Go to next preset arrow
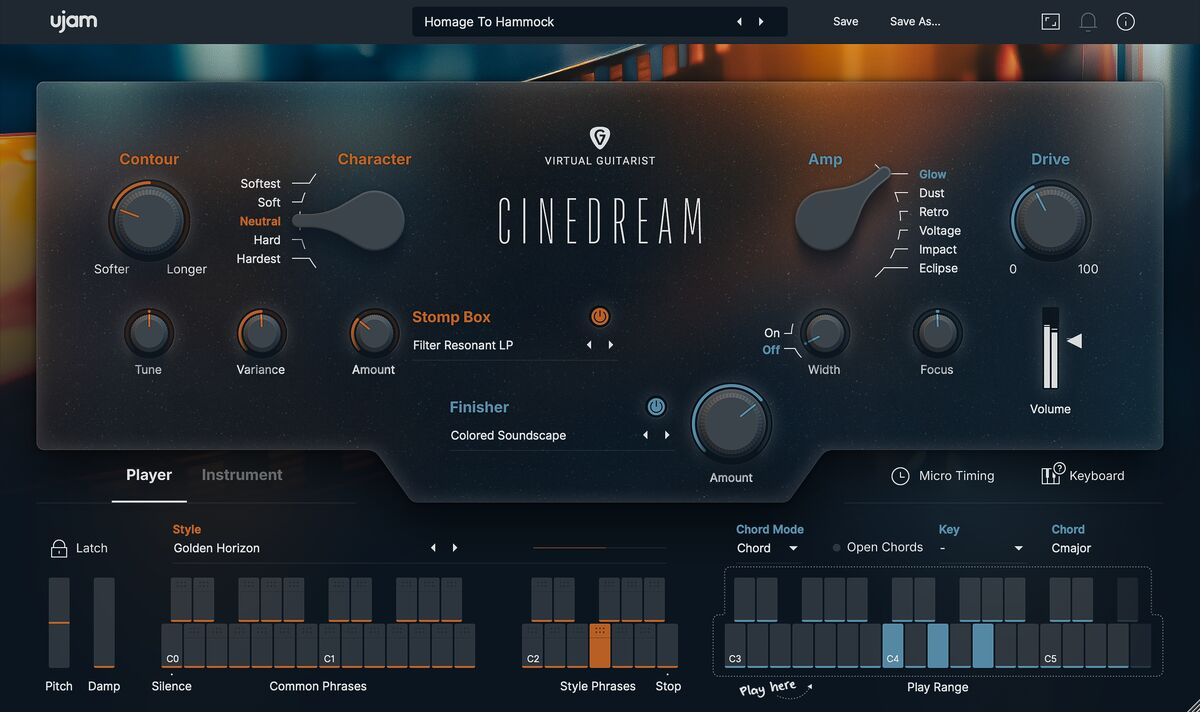This screenshot has width=1200, height=712. coord(761,22)
